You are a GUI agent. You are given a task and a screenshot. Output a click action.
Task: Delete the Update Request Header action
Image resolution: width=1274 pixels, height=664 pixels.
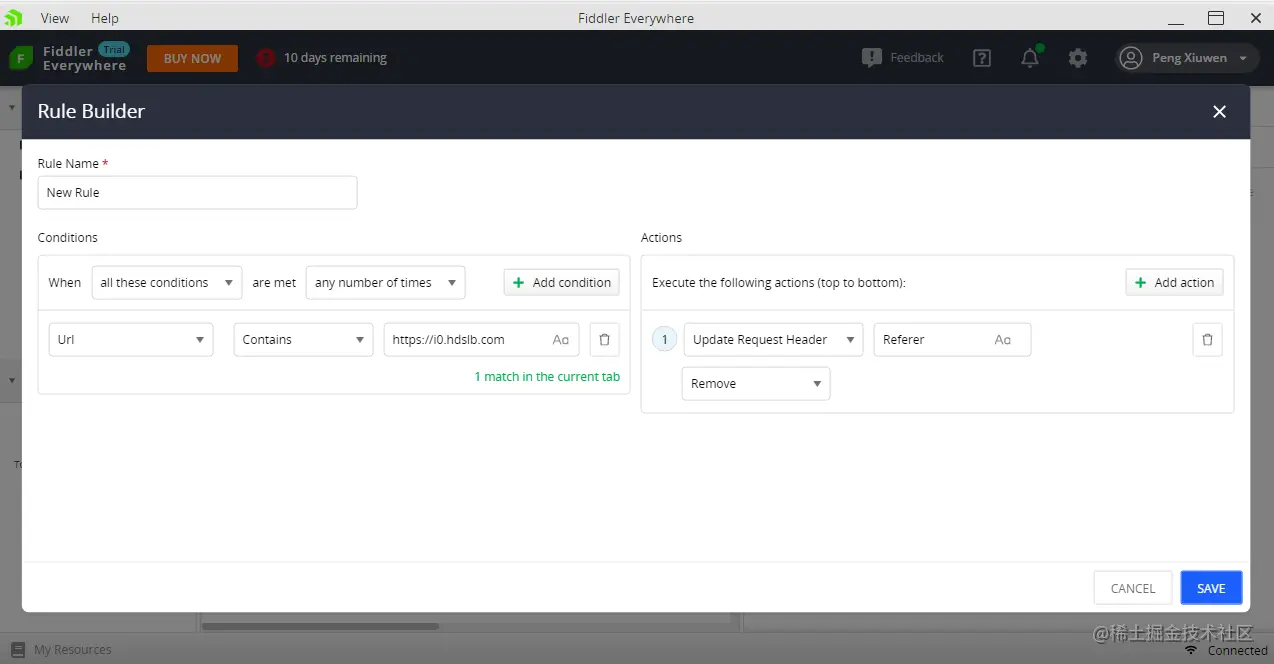(1207, 340)
